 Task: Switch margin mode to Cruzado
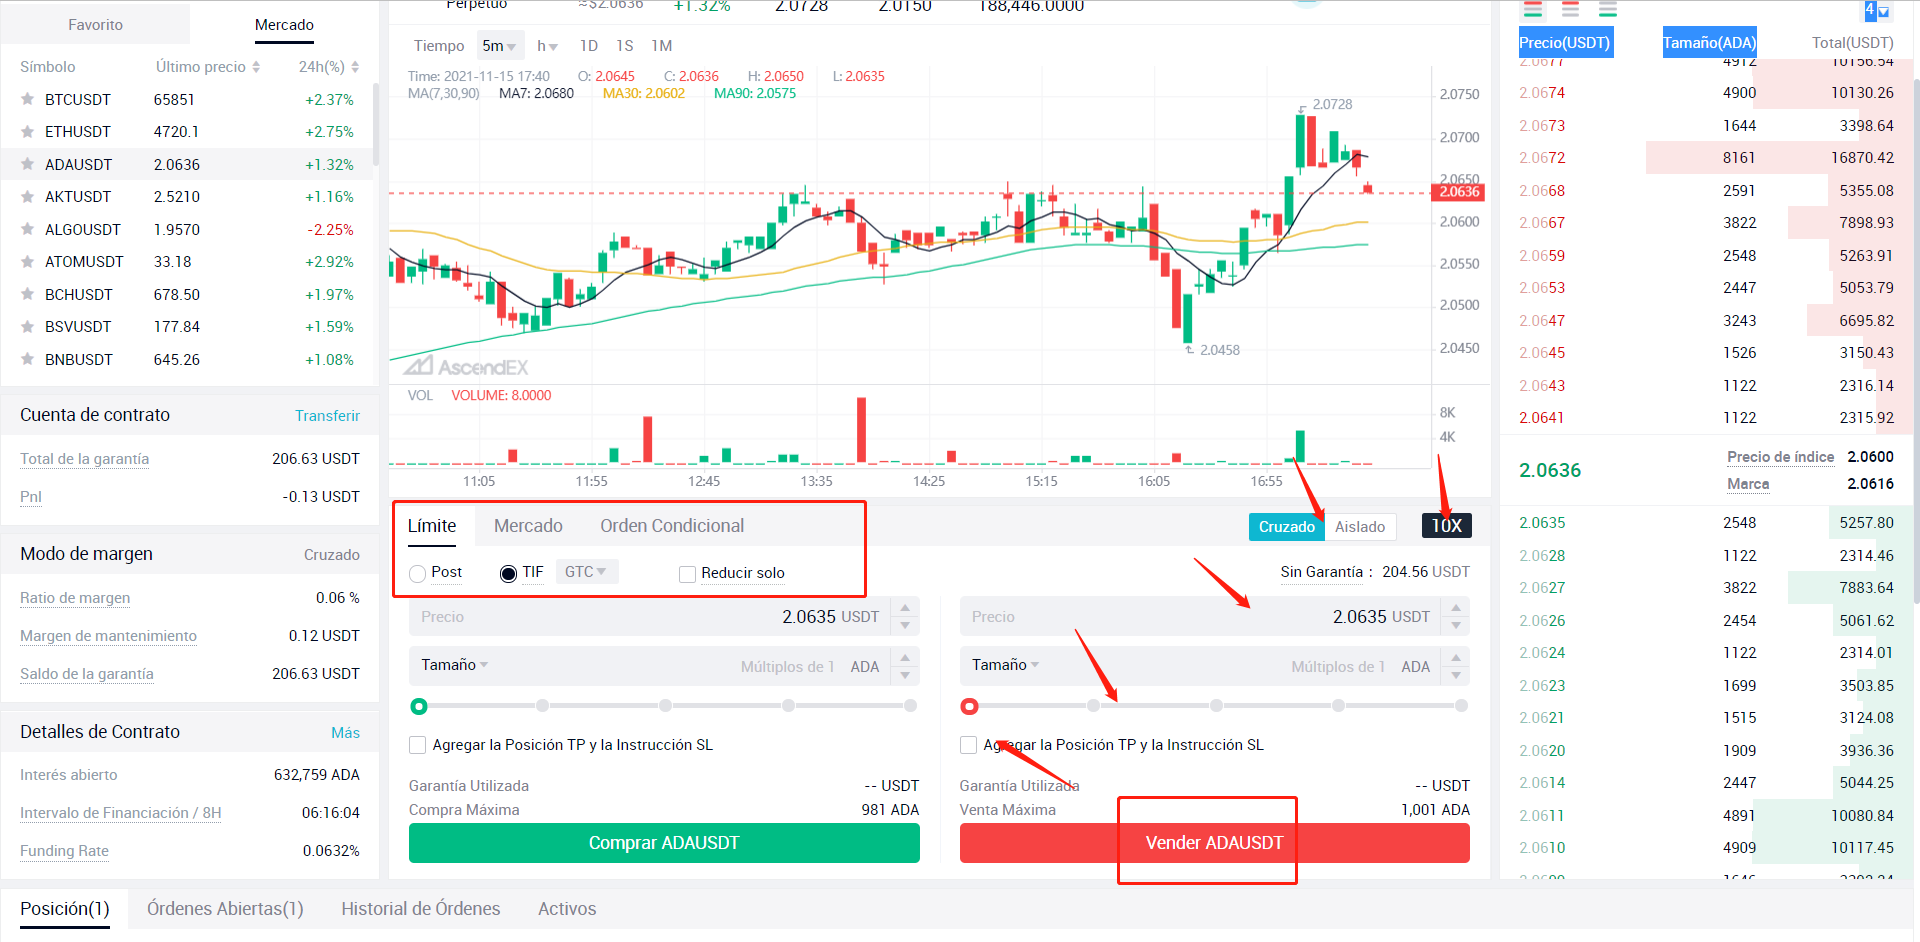click(x=1286, y=527)
